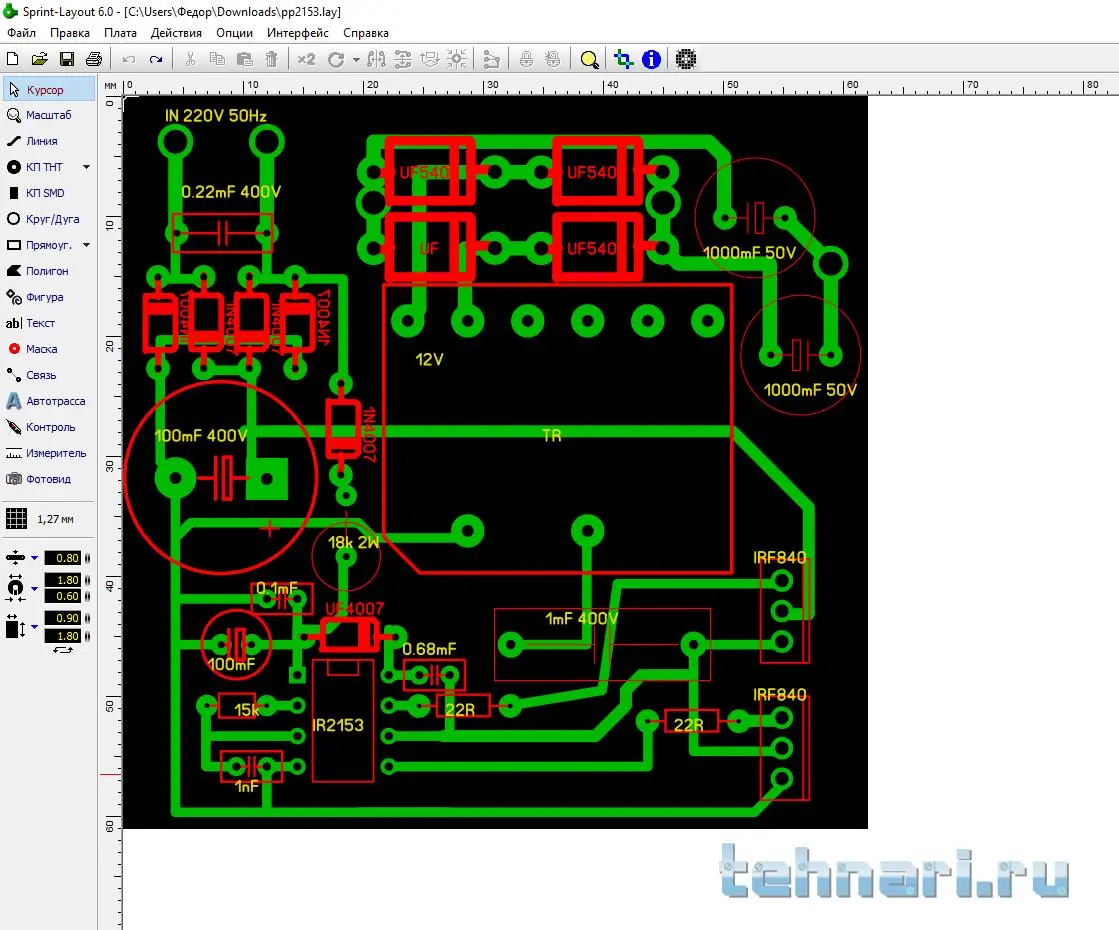Click the track width 0.80 value field
The width and height of the screenshot is (1119, 930).
coord(64,558)
